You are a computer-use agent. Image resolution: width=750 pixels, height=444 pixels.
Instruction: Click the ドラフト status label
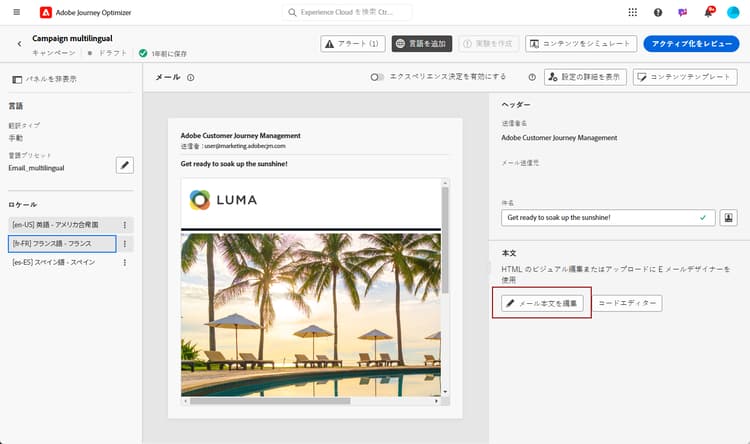112,53
